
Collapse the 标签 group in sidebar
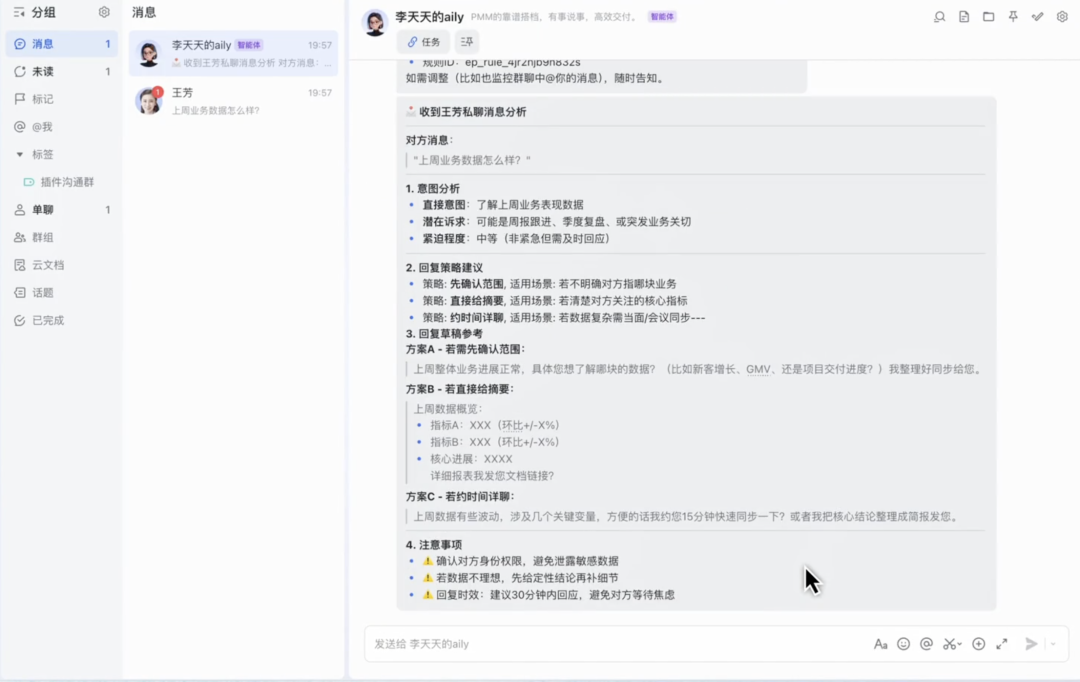coord(20,155)
